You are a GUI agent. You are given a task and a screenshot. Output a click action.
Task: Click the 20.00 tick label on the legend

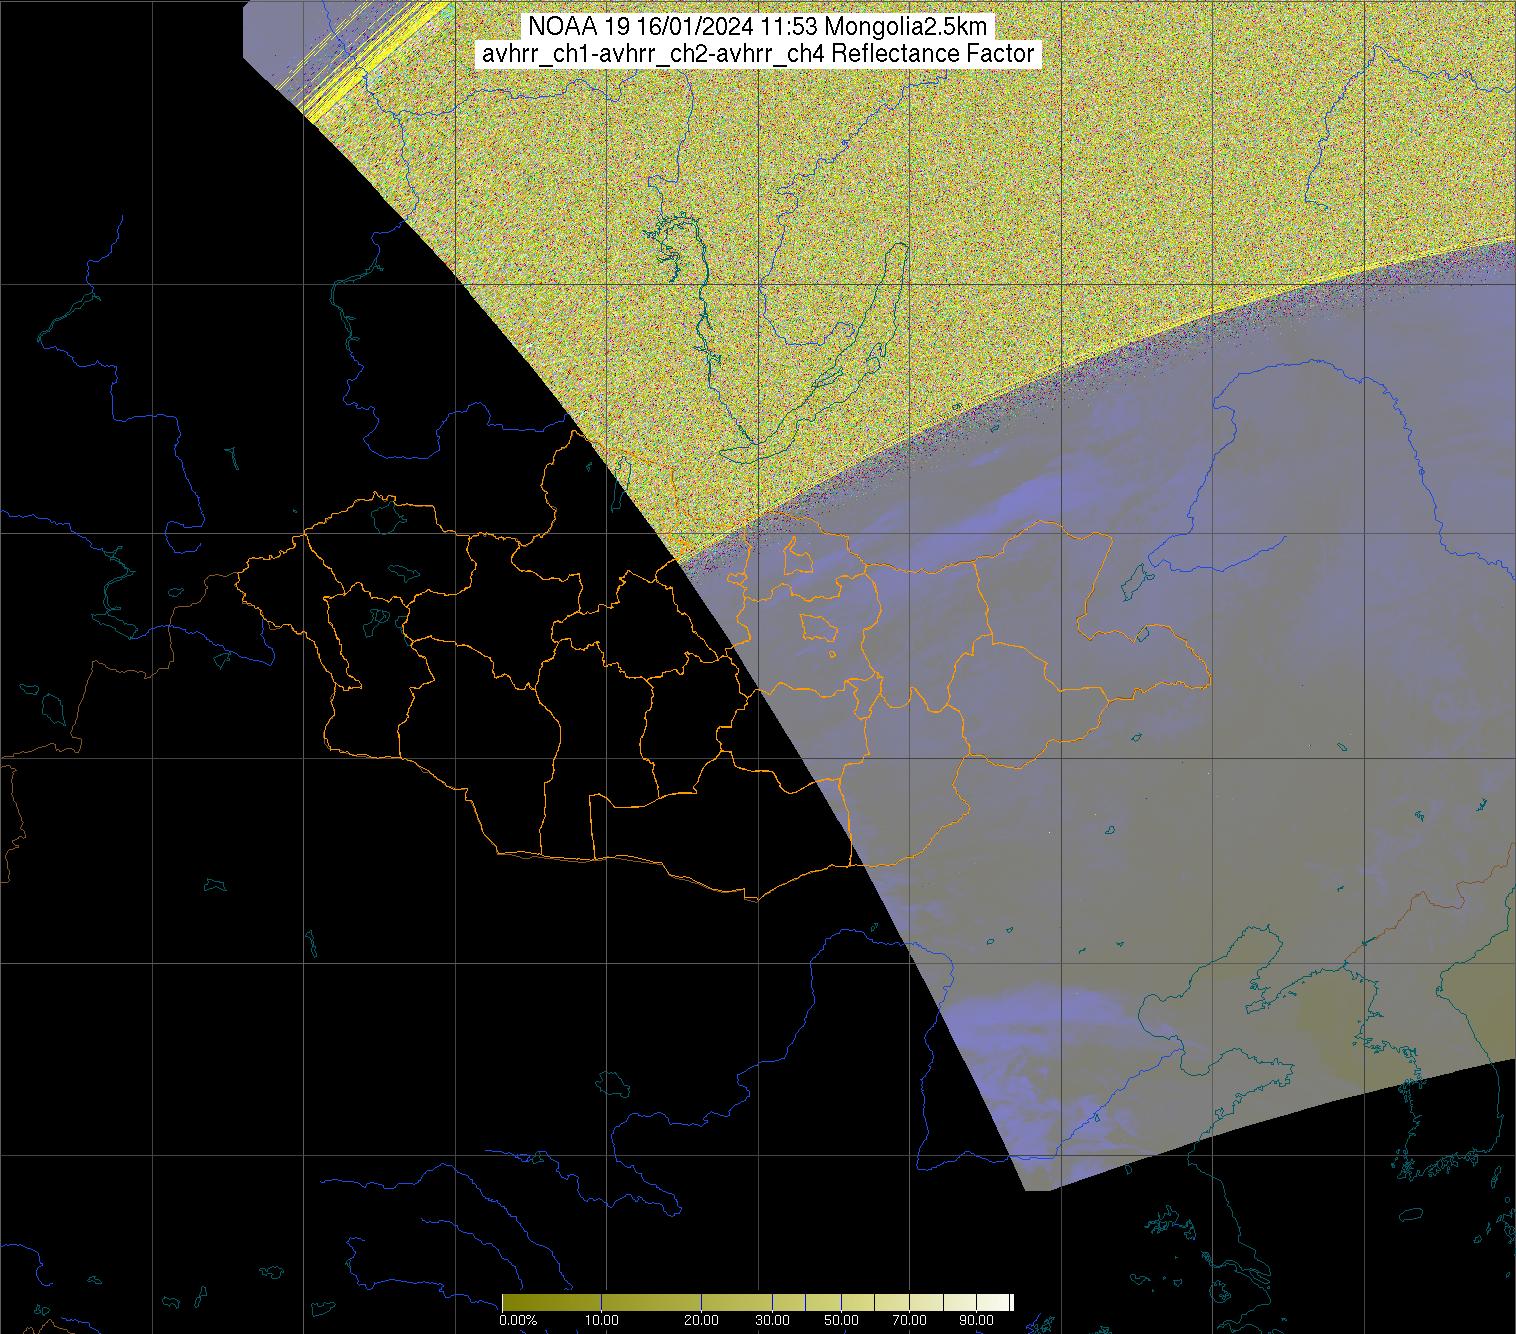click(700, 1320)
